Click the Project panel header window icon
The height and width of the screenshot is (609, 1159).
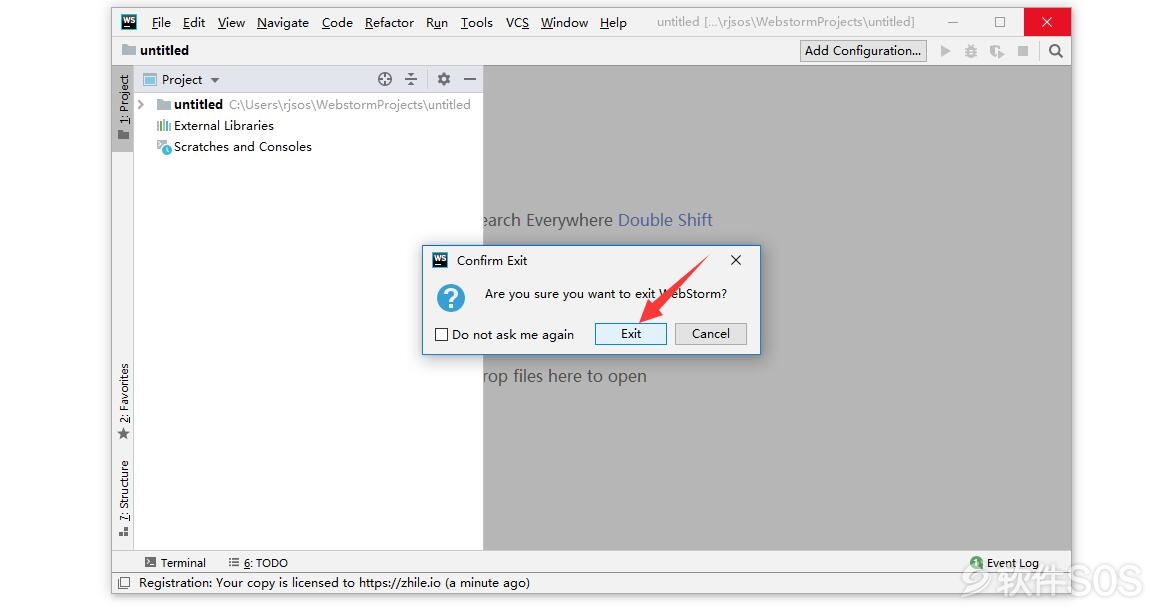click(150, 80)
